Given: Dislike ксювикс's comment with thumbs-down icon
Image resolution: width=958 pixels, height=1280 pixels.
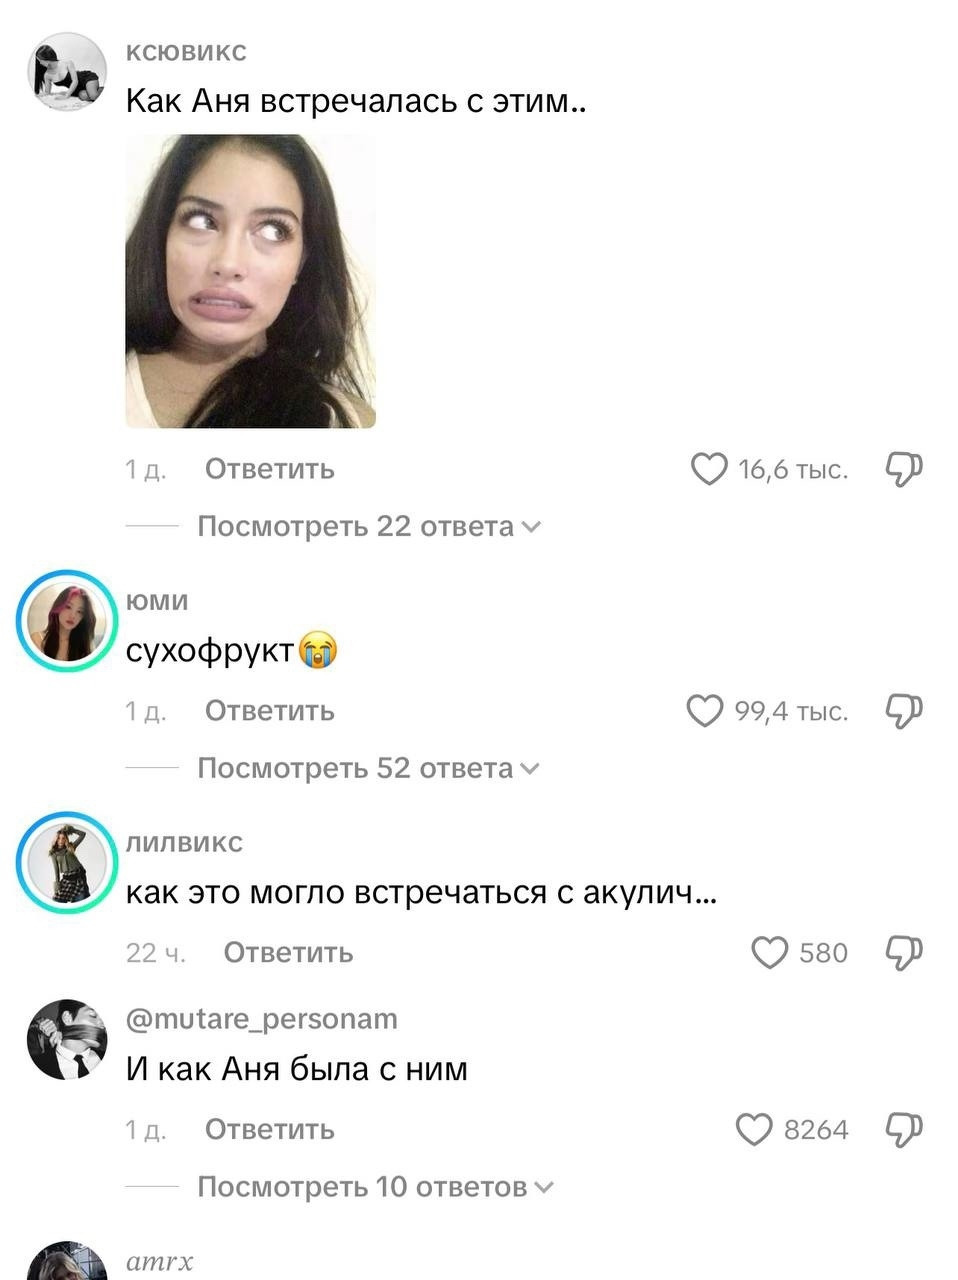Looking at the screenshot, I should point(904,469).
